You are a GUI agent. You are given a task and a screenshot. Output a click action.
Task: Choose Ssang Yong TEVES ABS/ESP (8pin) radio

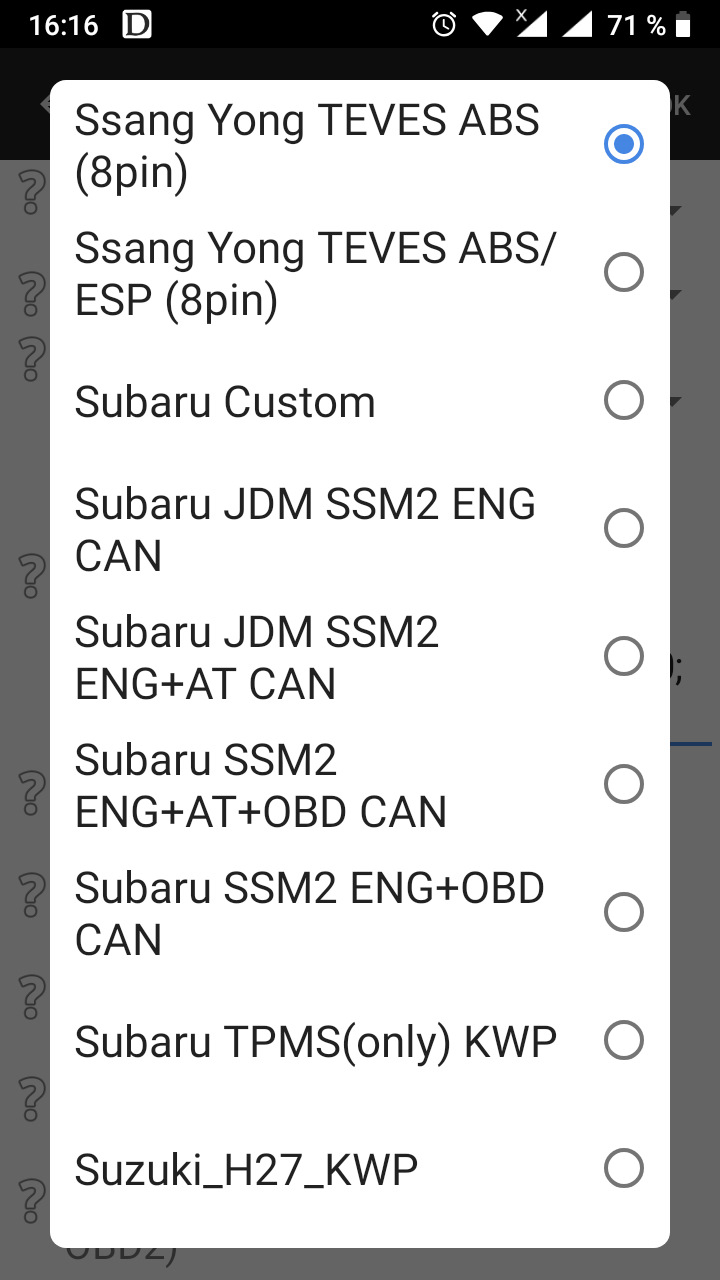(623, 273)
